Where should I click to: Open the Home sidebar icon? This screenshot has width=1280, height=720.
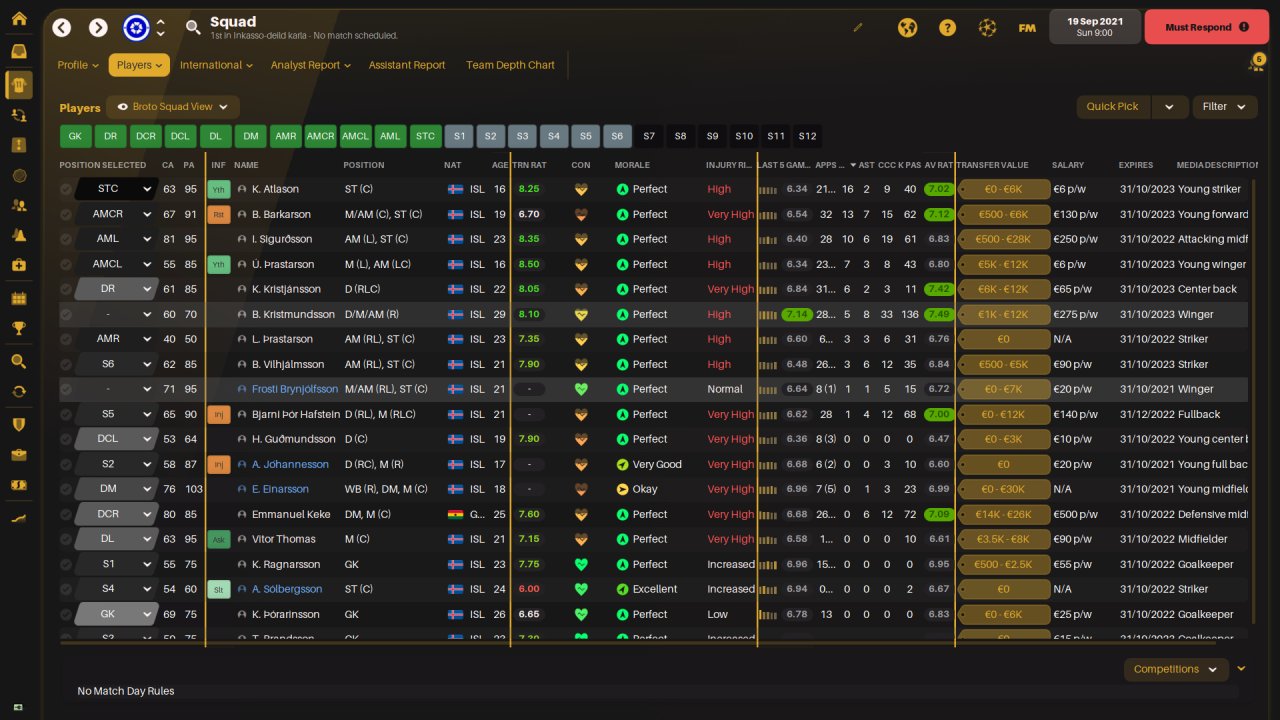(x=18, y=19)
